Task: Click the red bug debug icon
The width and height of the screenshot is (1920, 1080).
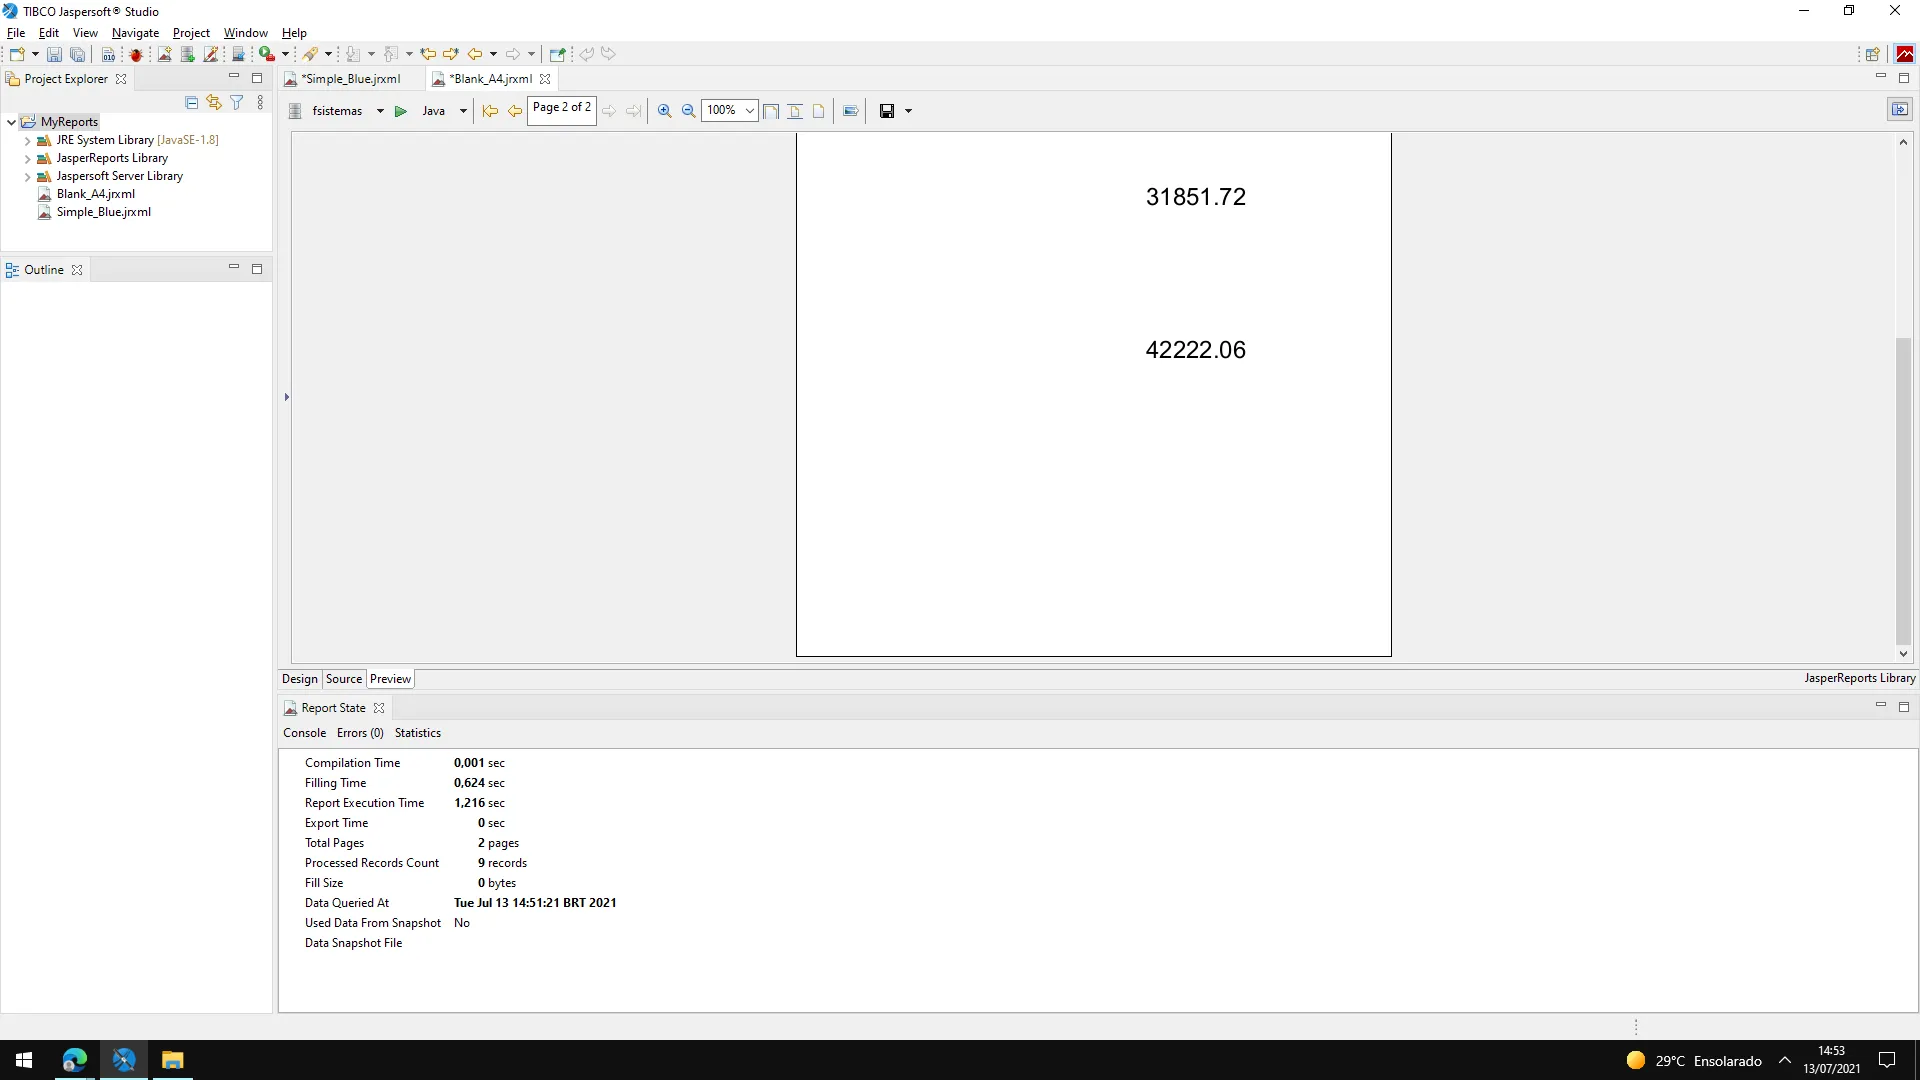Action: [136, 54]
